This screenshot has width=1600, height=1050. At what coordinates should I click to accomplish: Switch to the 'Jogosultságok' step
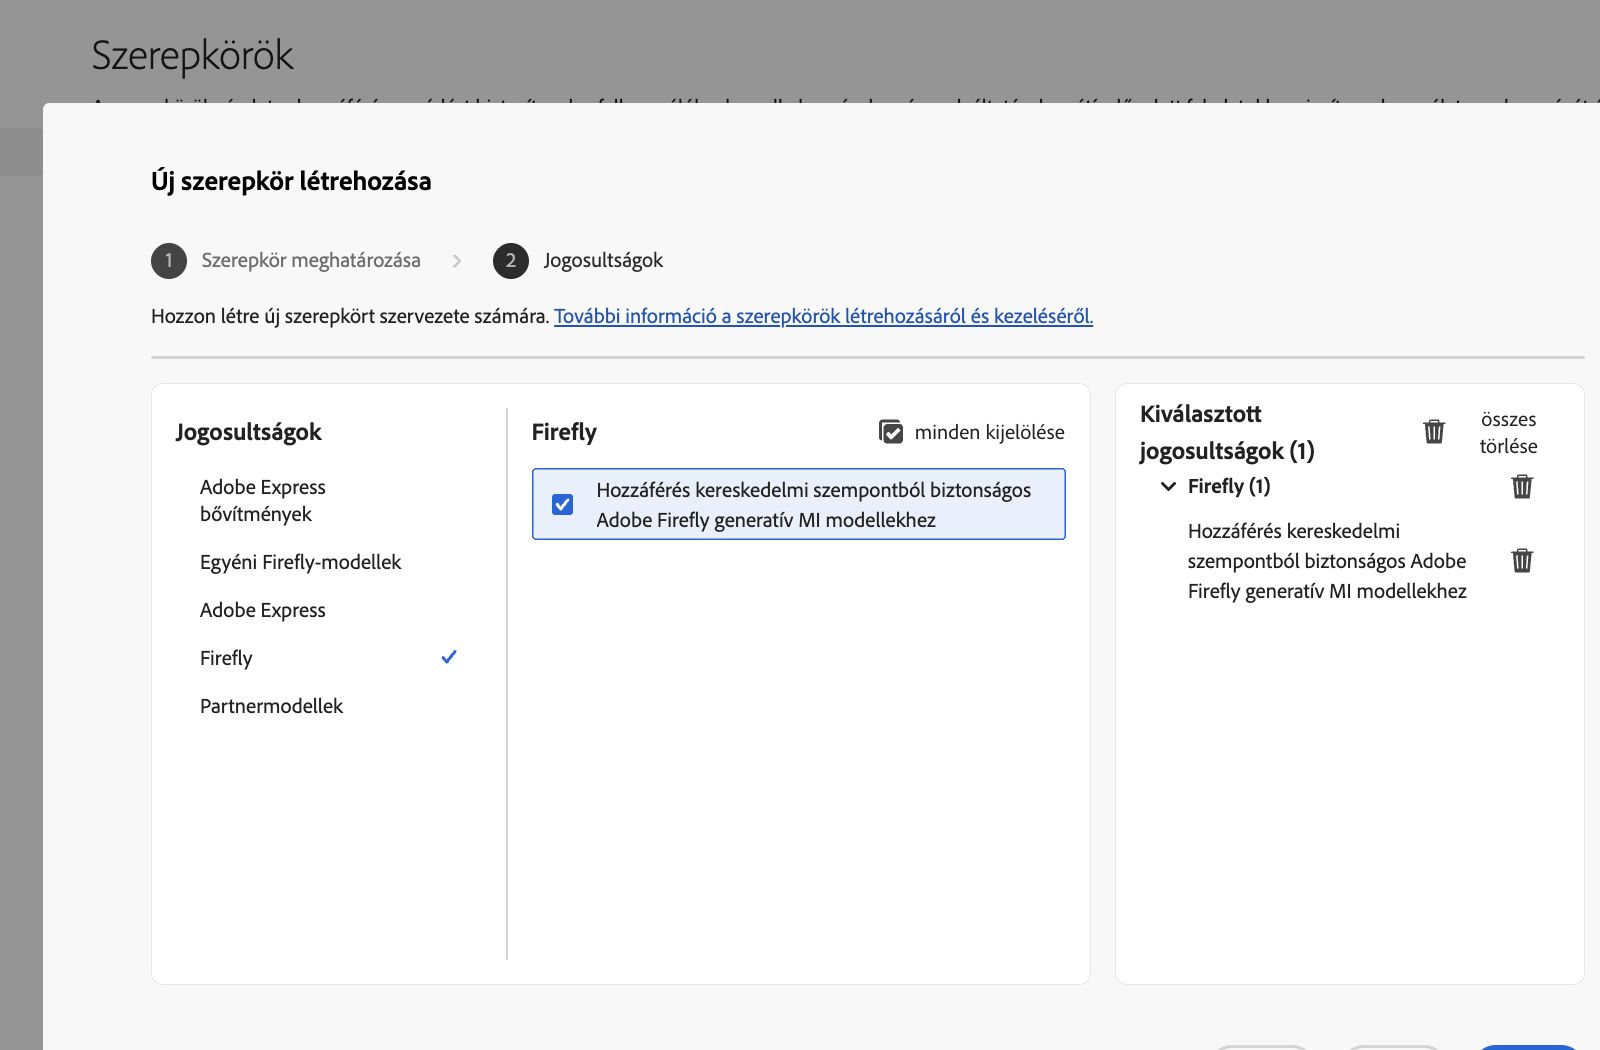(x=602, y=260)
